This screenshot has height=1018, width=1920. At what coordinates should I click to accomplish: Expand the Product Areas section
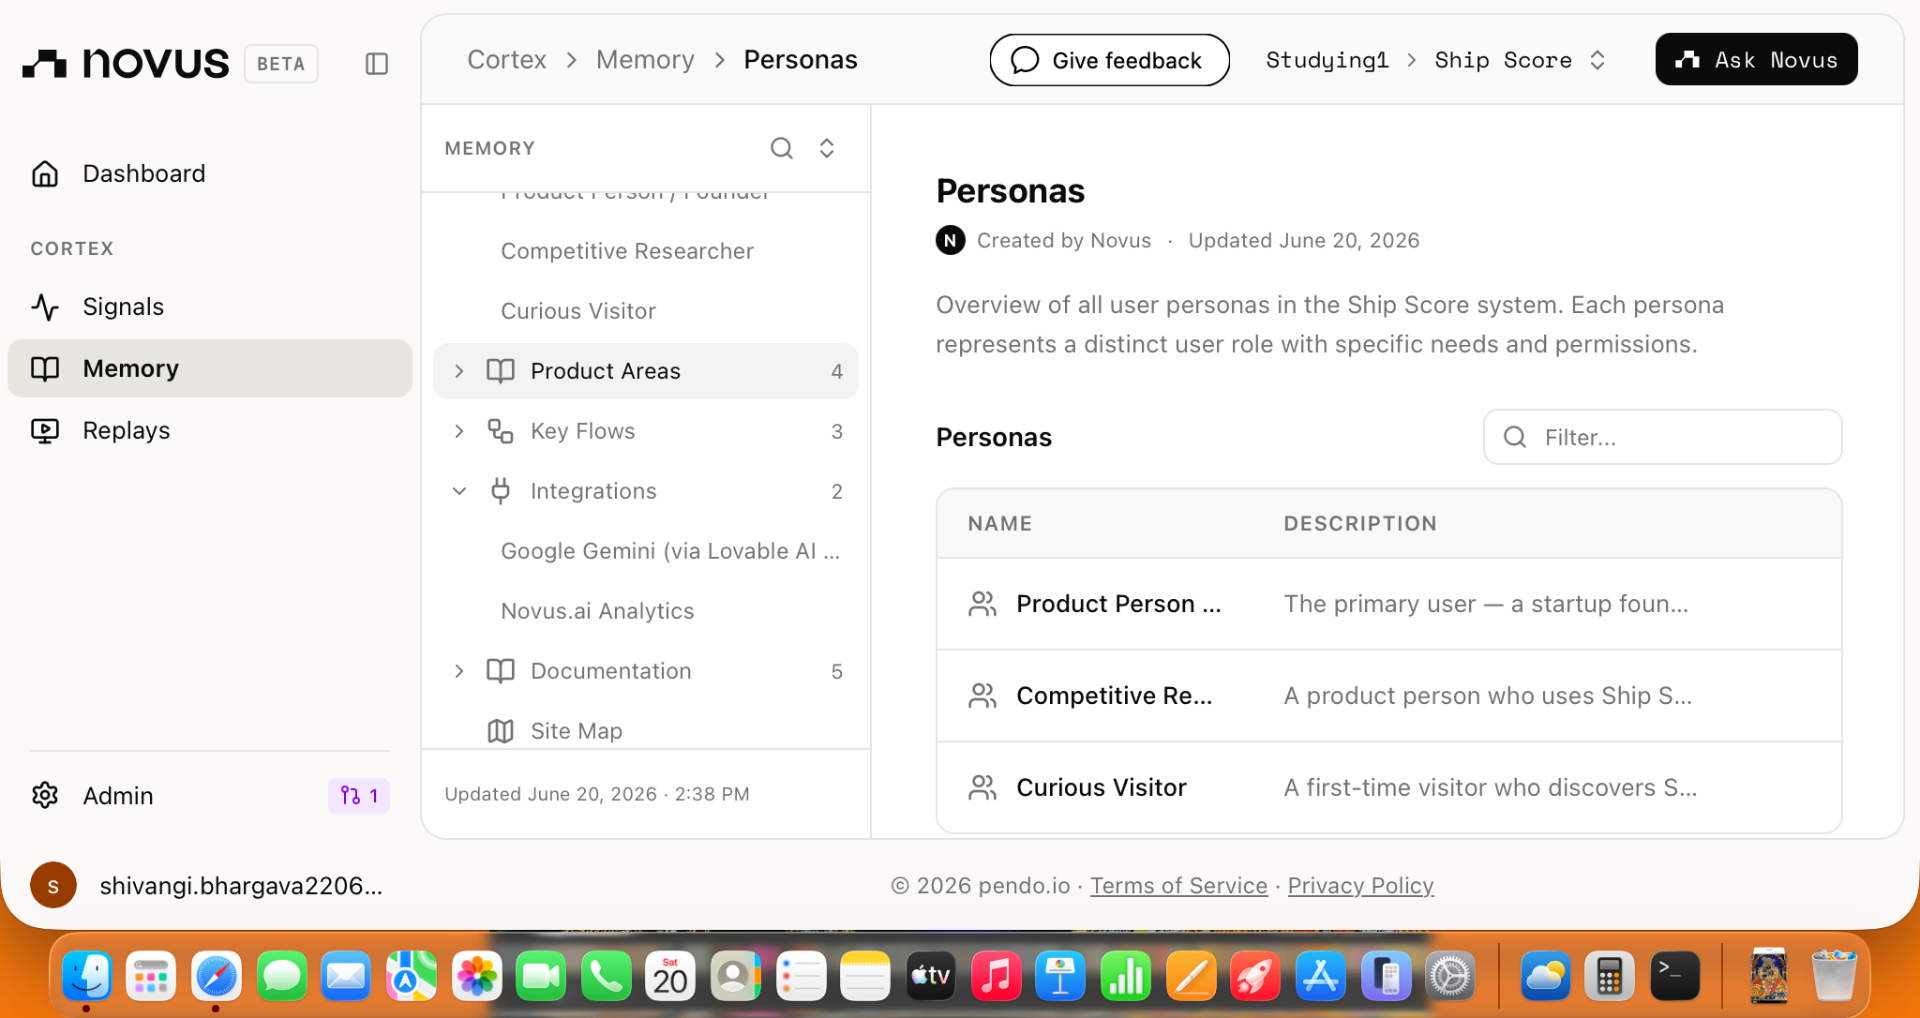[459, 371]
